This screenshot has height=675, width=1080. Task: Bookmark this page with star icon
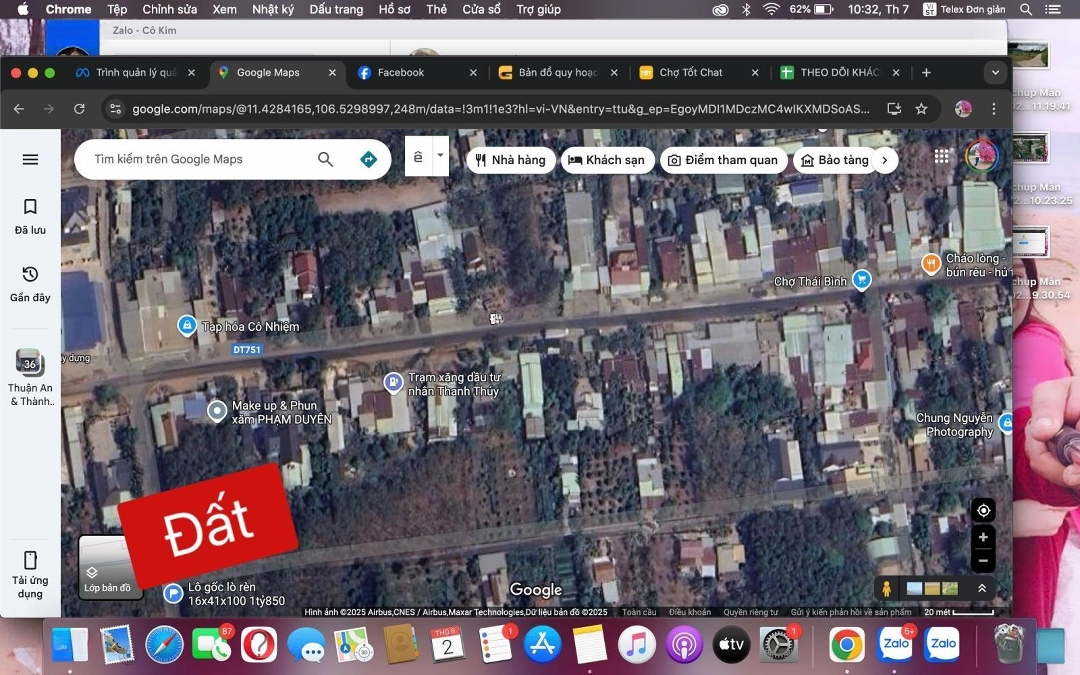pos(921,109)
